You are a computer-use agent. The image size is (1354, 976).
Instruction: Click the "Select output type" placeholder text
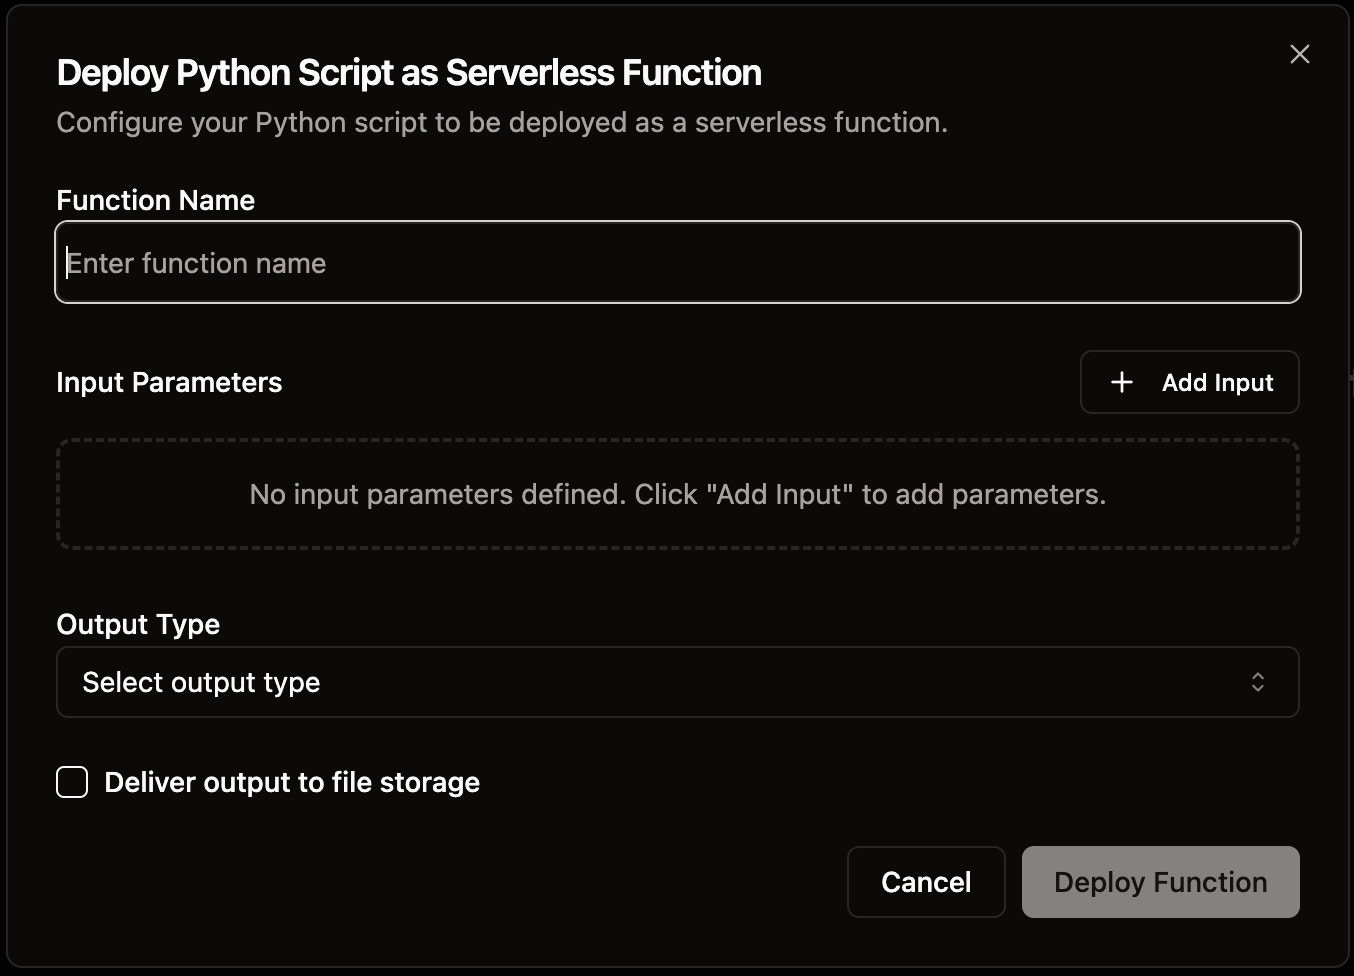pos(201,682)
